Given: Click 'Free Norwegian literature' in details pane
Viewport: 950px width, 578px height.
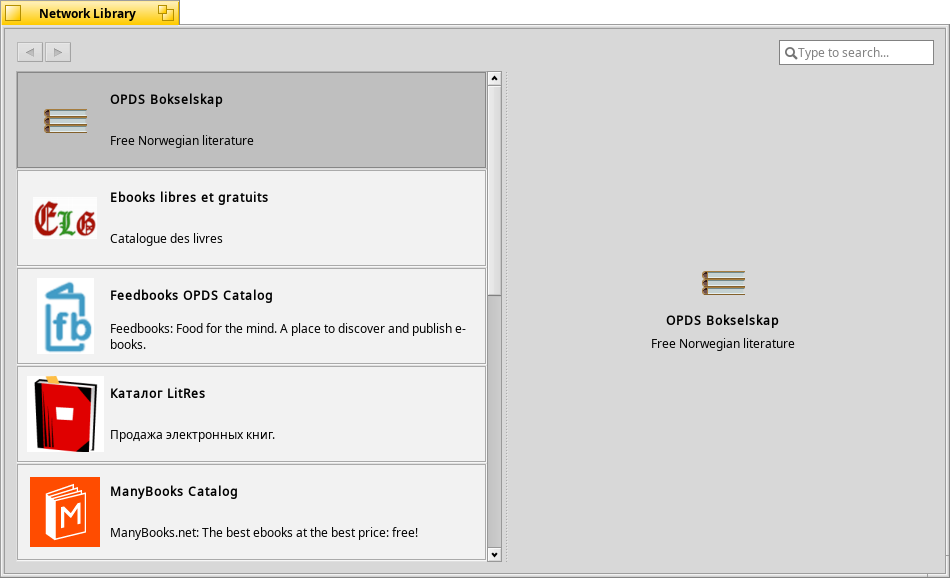Looking at the screenshot, I should click(723, 344).
